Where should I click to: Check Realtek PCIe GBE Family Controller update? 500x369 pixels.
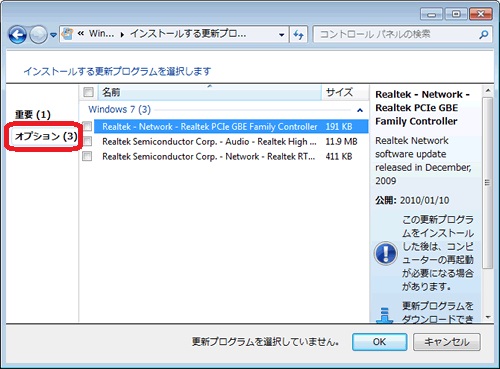pyautogui.click(x=87, y=126)
